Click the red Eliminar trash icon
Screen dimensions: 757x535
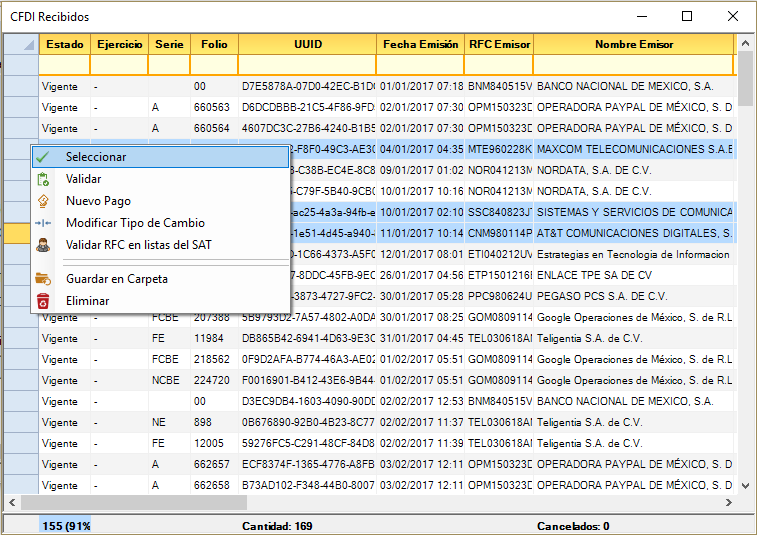[43, 301]
